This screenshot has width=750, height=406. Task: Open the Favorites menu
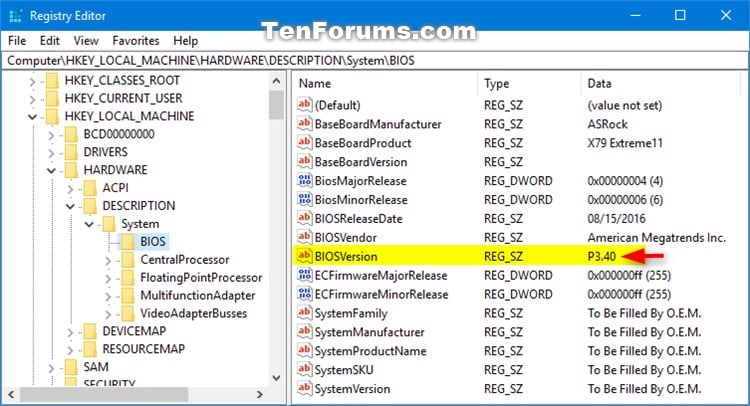click(136, 41)
